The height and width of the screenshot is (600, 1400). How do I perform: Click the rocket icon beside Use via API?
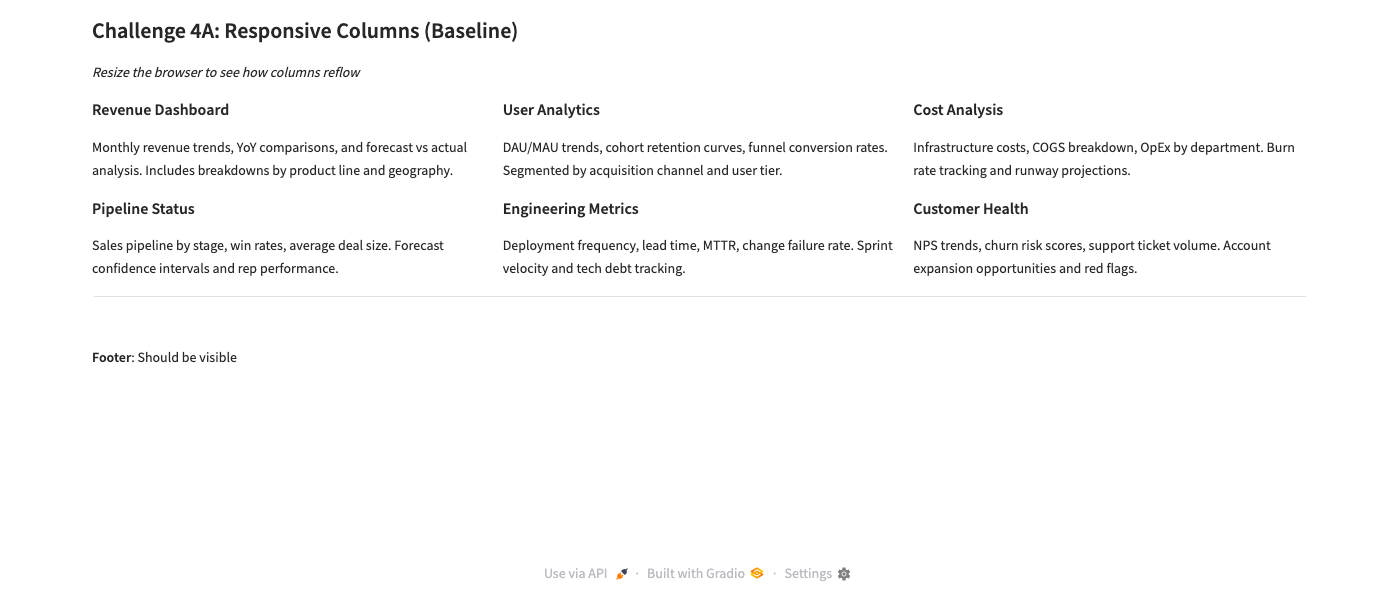click(x=622, y=574)
